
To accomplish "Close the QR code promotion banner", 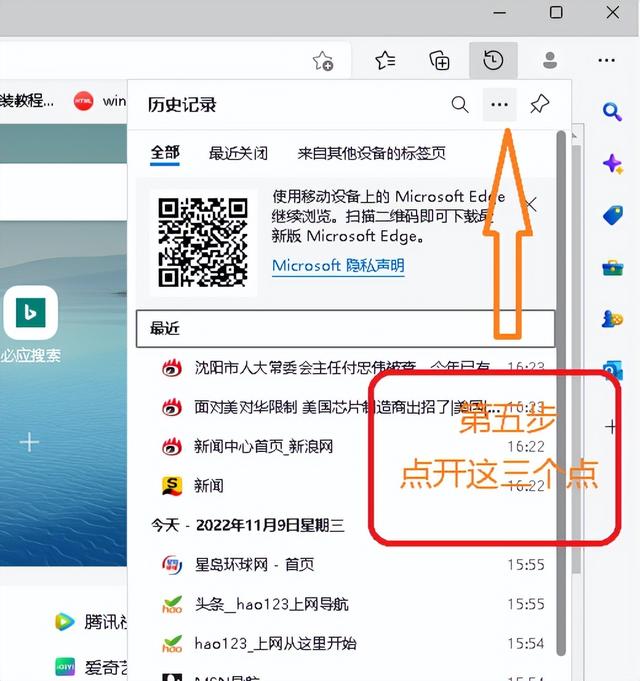I will pos(531,204).
